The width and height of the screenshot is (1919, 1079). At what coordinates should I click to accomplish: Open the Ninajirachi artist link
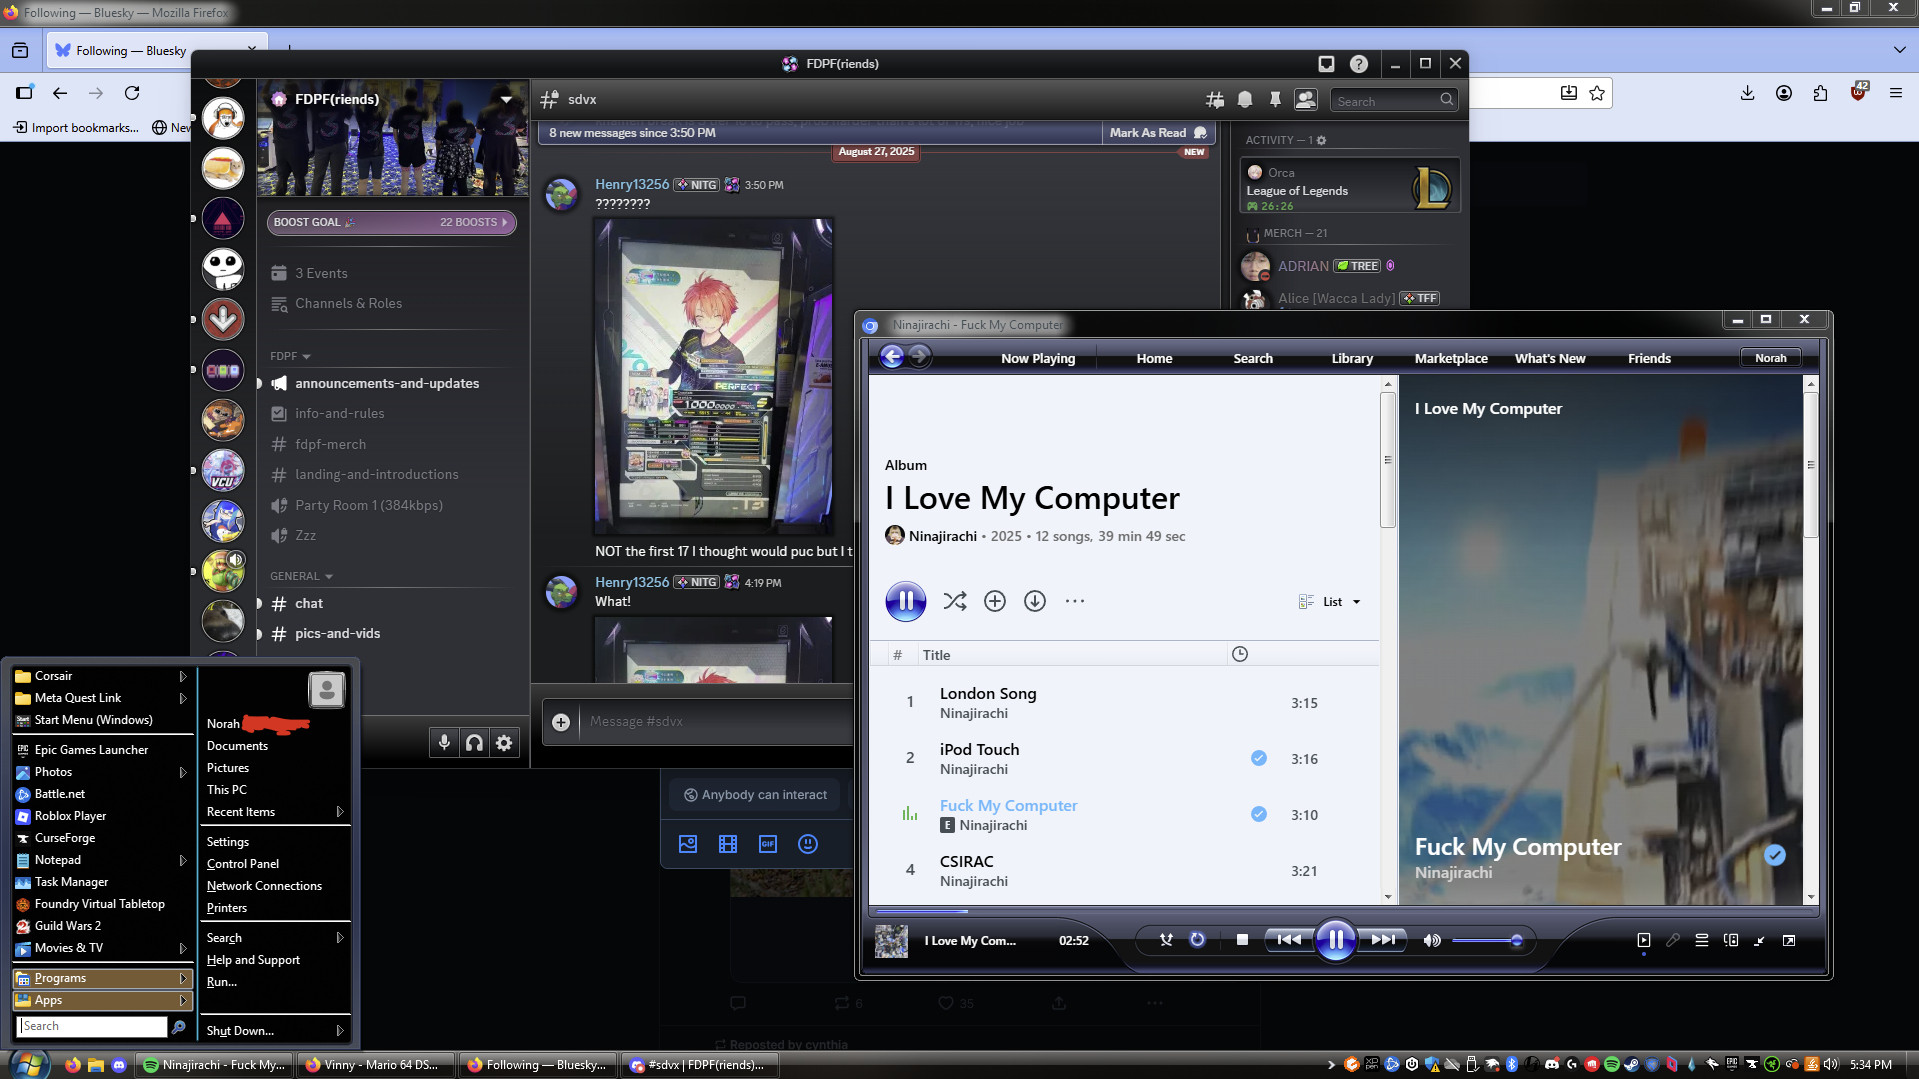click(942, 536)
